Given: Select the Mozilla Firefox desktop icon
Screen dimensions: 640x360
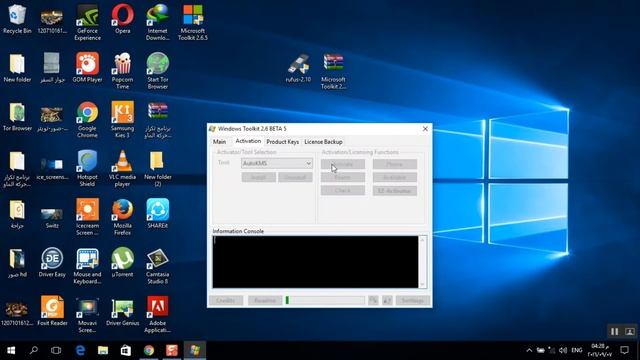Looking at the screenshot, I should click(122, 217).
